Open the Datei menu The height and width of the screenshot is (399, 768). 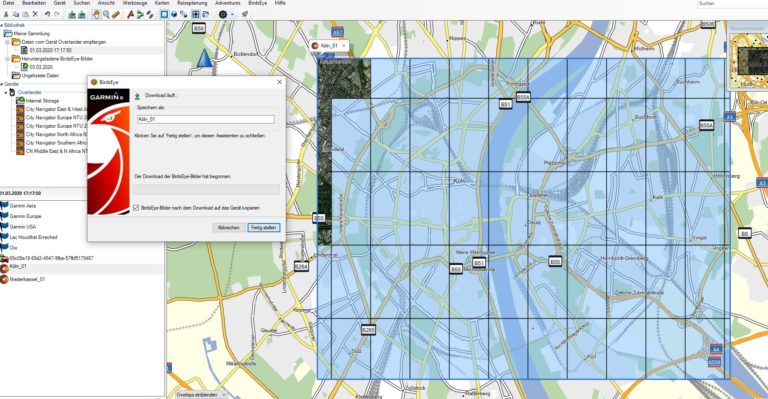pos(8,3)
